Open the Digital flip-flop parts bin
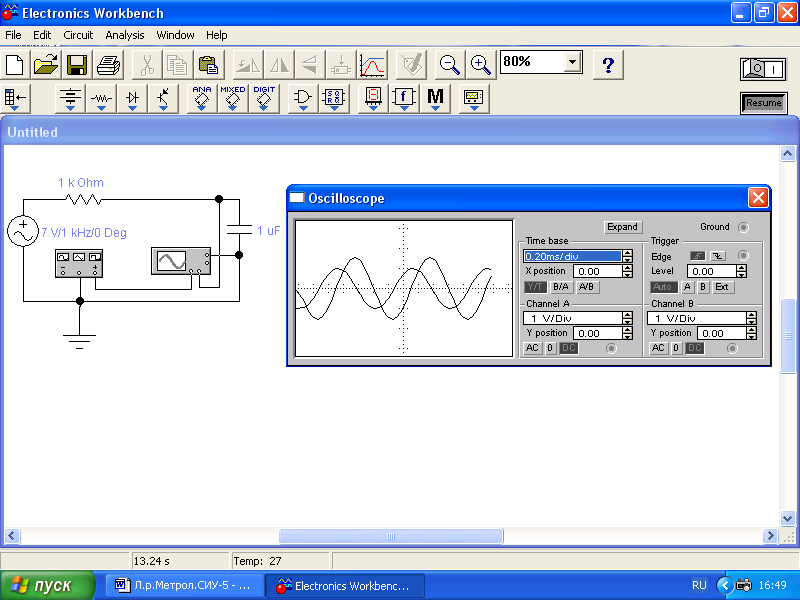800x600 pixels. 334,98
